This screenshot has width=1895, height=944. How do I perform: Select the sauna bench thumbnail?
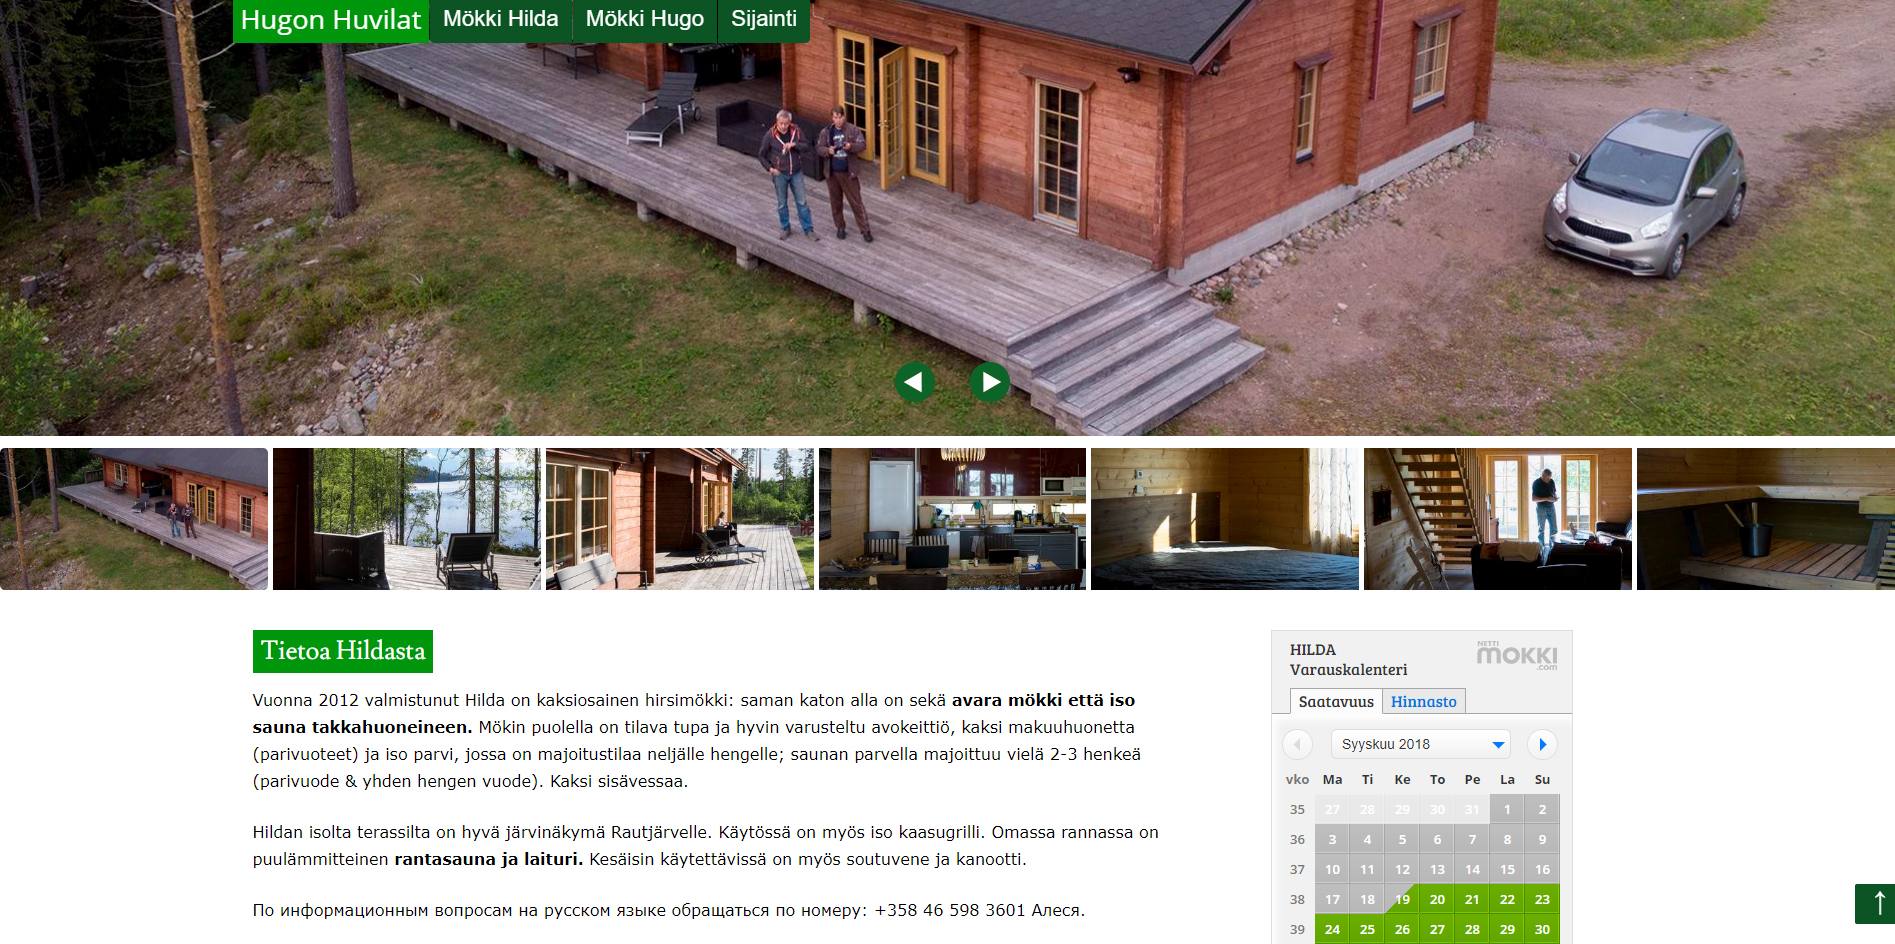[x=1766, y=519]
